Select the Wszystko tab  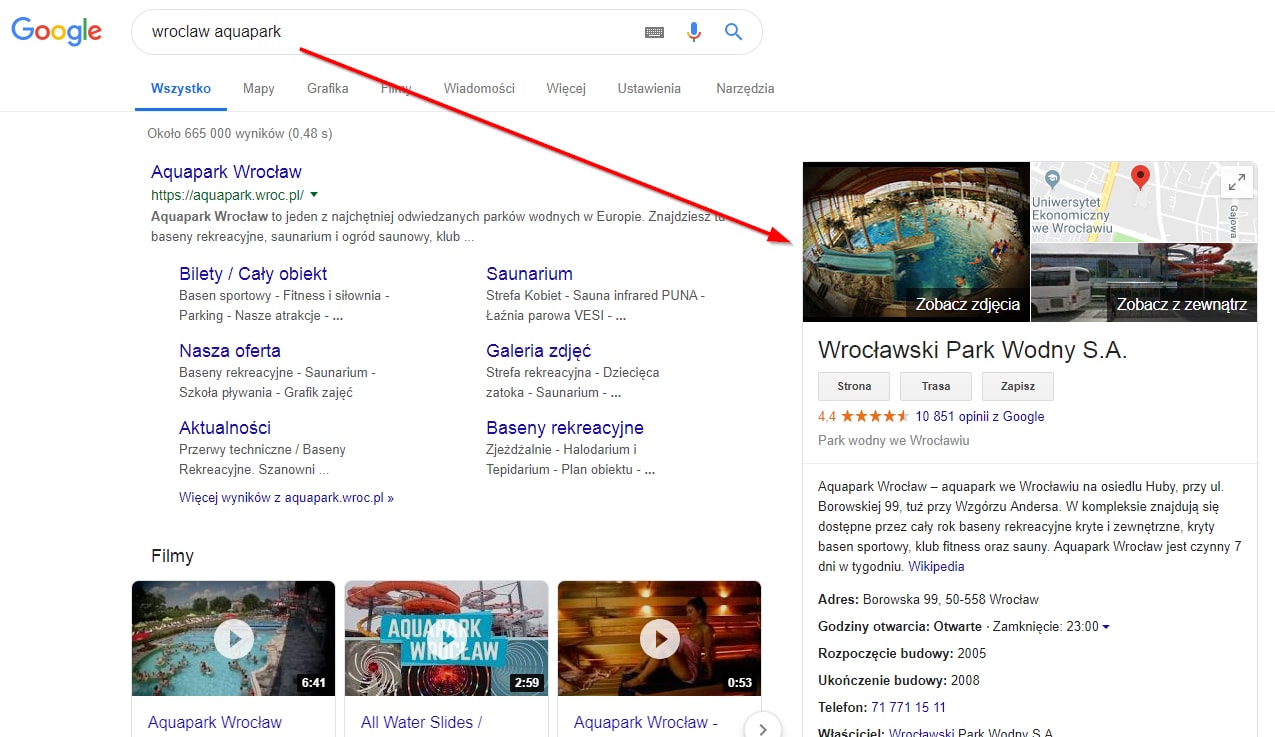tap(181, 88)
